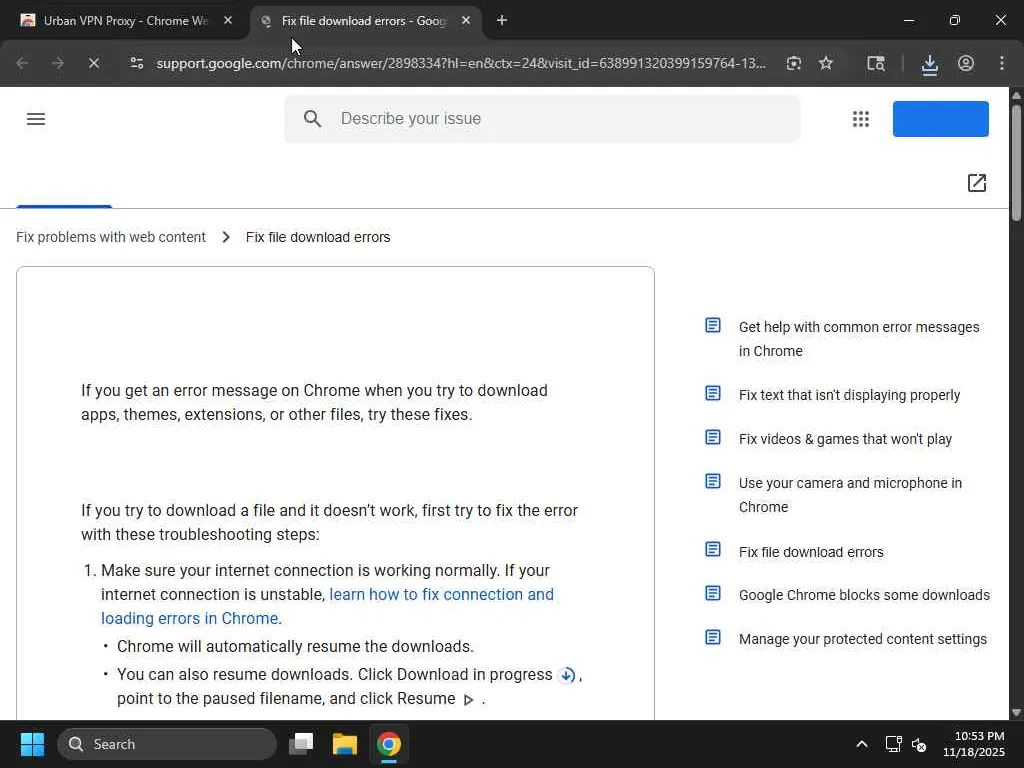Click the blue sign-in button
This screenshot has height=768, width=1024.
click(x=940, y=119)
